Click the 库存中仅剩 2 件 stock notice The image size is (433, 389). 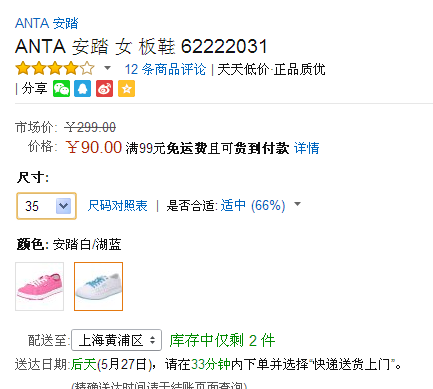[x=222, y=340]
